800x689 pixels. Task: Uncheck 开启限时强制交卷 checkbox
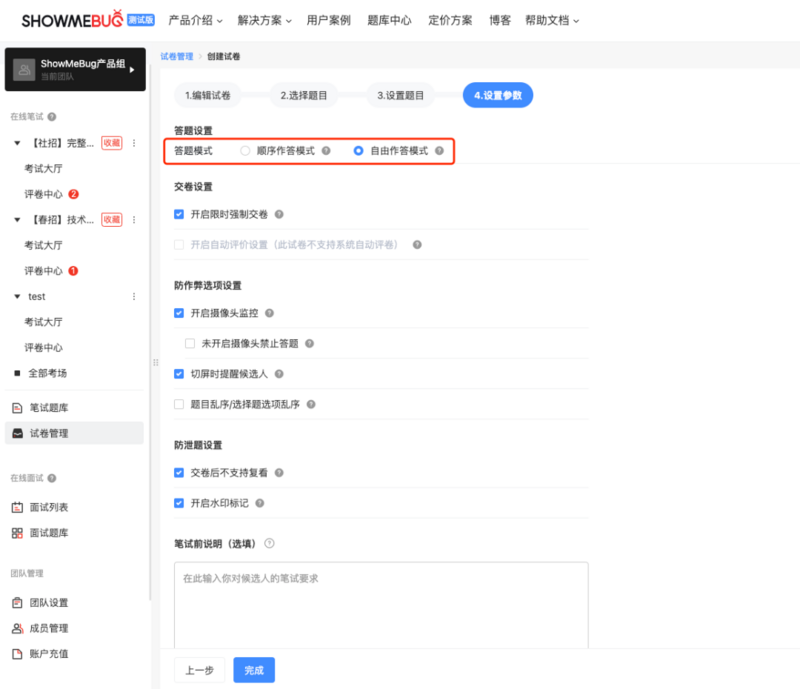pos(179,214)
